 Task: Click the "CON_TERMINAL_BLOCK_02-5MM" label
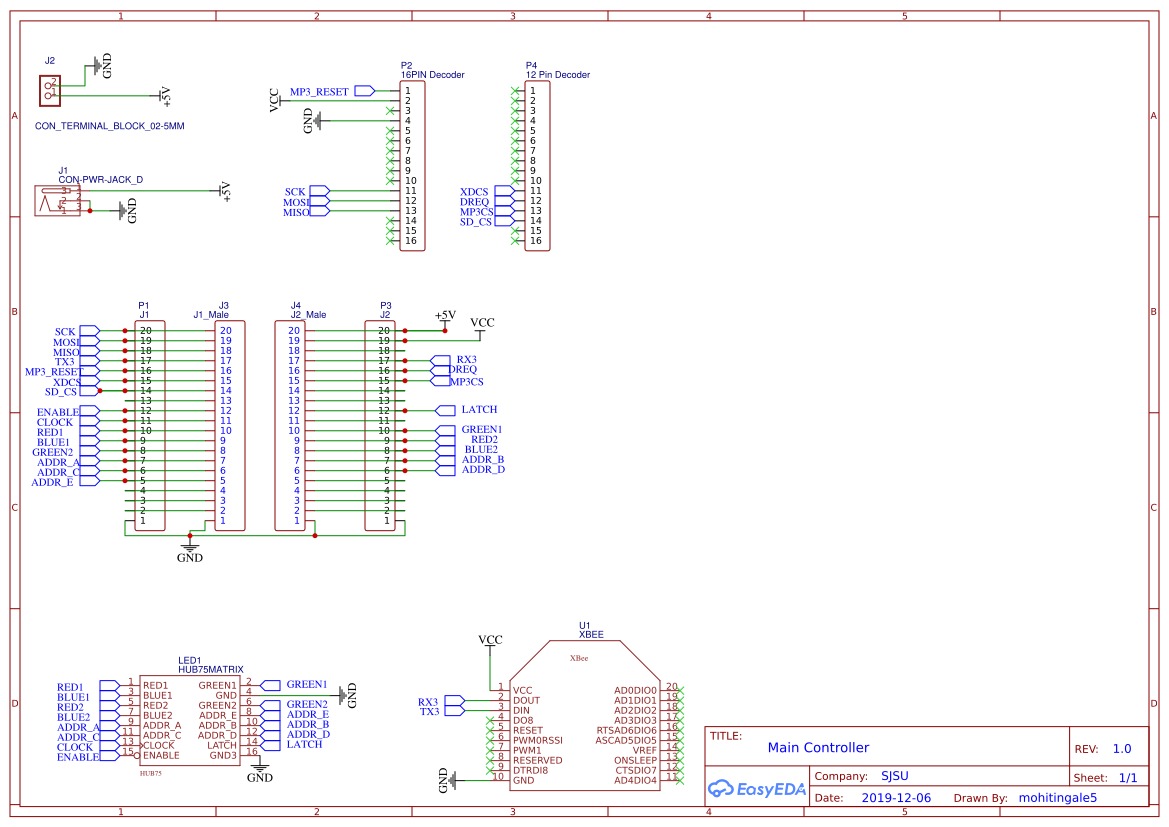click(x=110, y=126)
